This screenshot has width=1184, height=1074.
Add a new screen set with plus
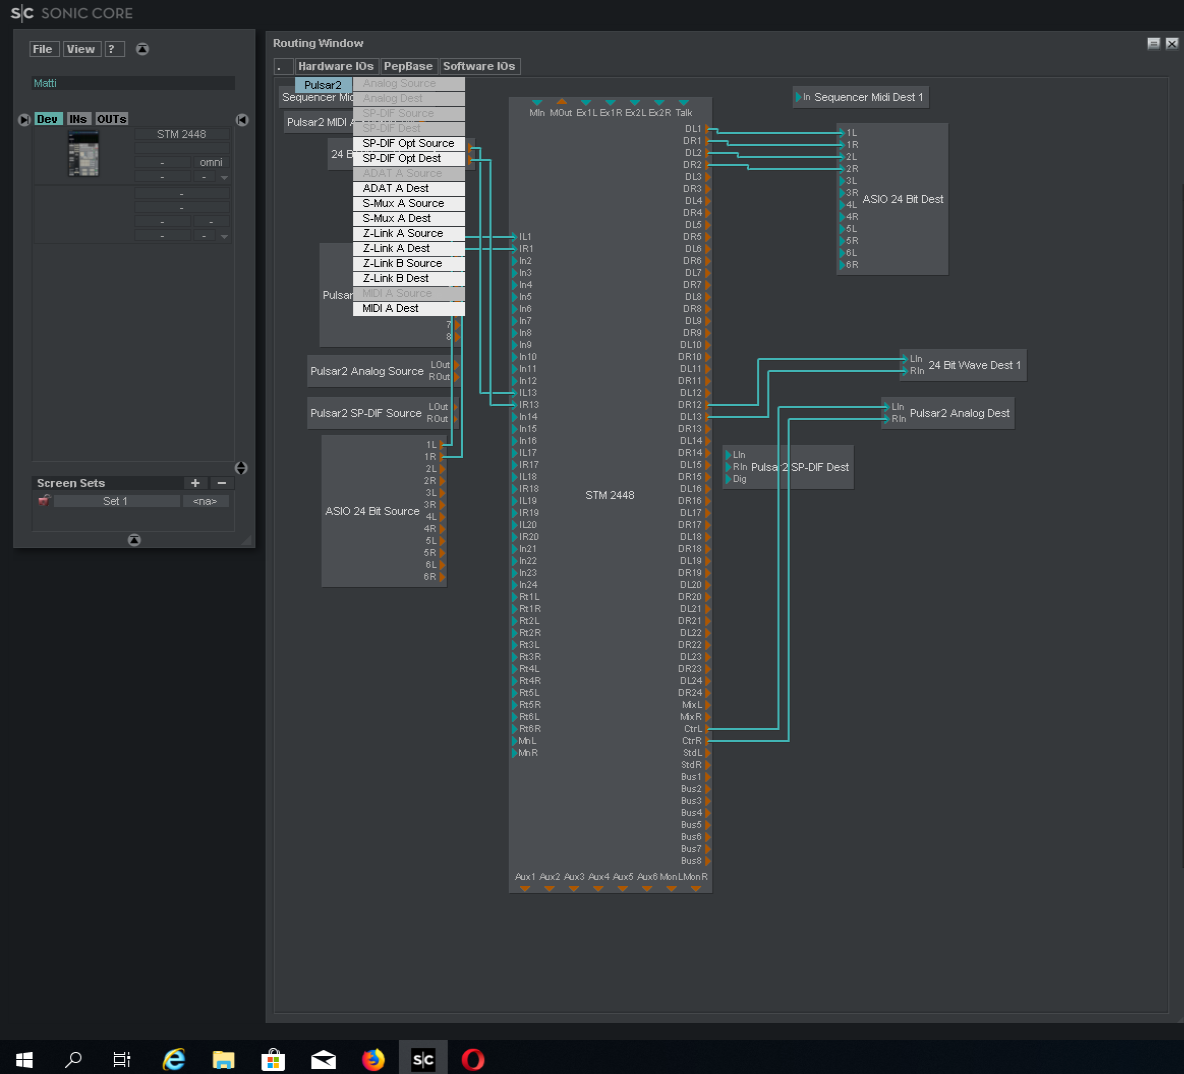pos(195,483)
